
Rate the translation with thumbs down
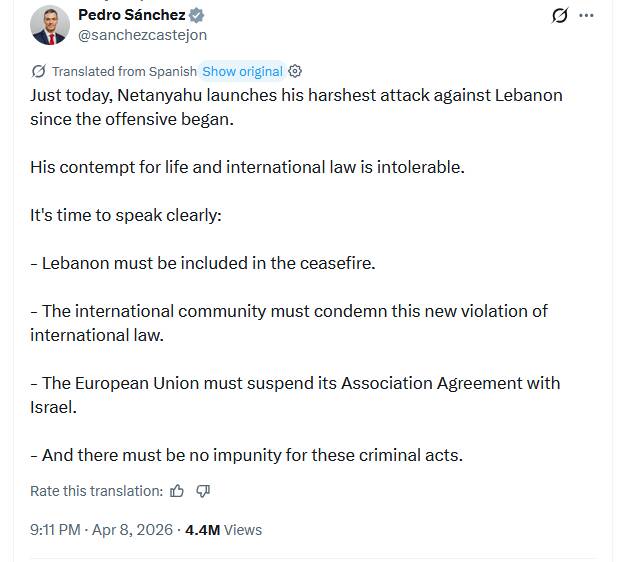[203, 491]
